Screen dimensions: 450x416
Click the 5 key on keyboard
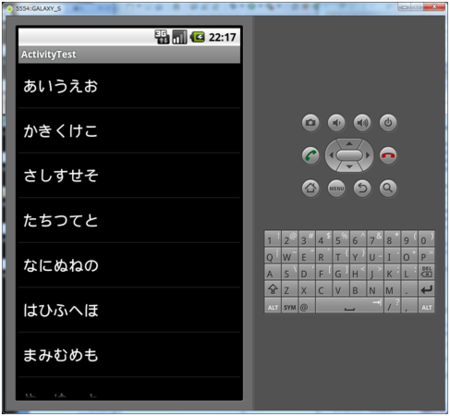point(341,239)
